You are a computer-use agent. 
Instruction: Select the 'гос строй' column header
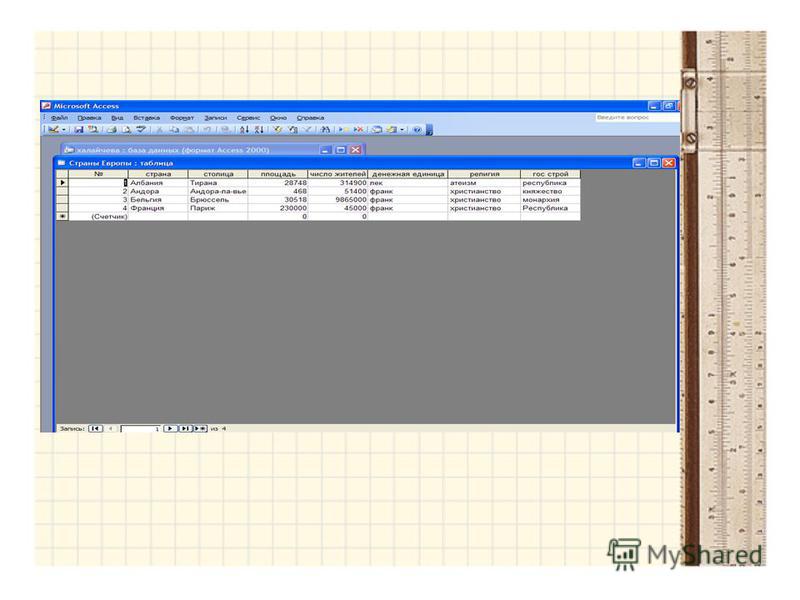coord(550,174)
